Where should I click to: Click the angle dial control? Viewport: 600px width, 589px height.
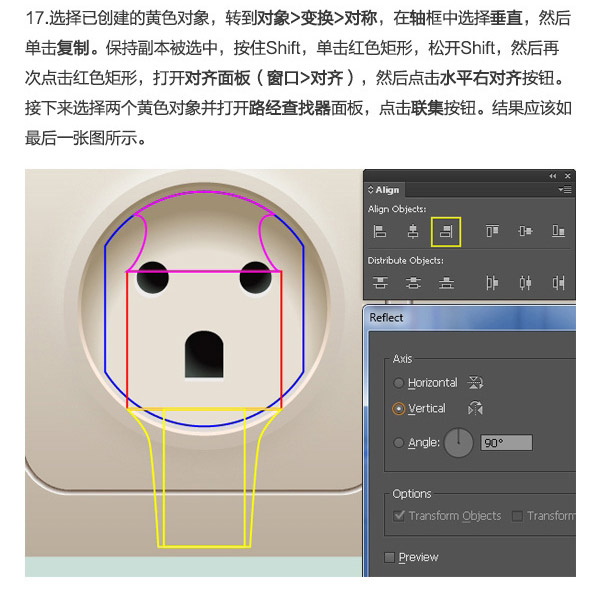tap(459, 442)
